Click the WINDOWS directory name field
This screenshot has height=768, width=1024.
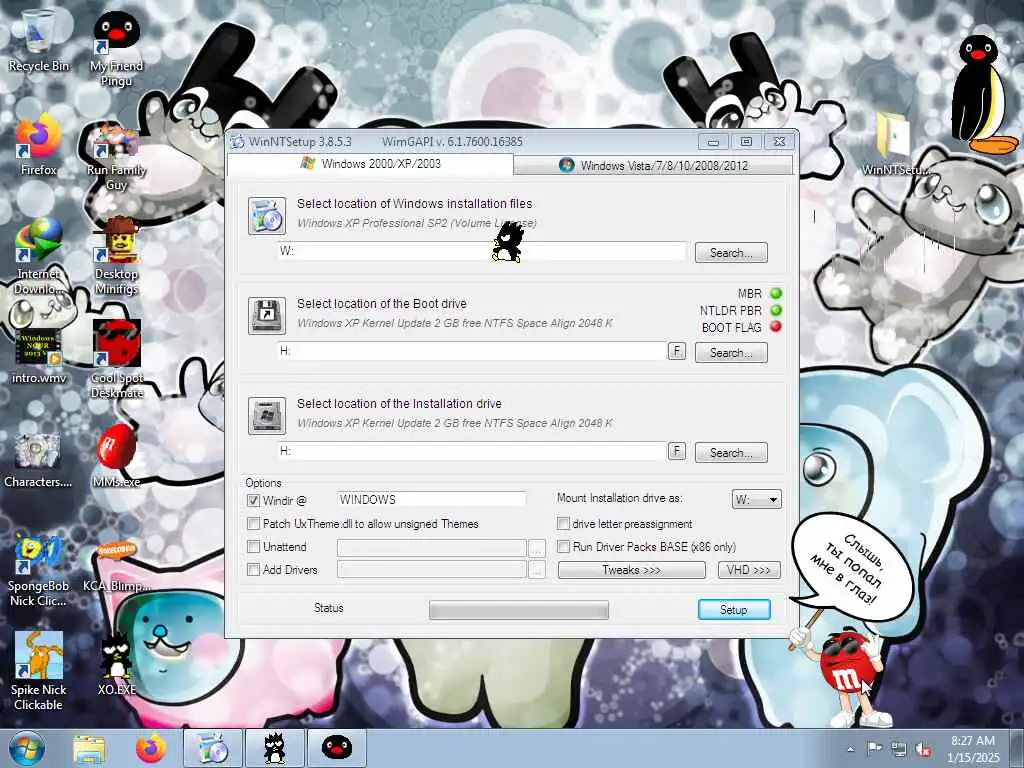(x=431, y=500)
